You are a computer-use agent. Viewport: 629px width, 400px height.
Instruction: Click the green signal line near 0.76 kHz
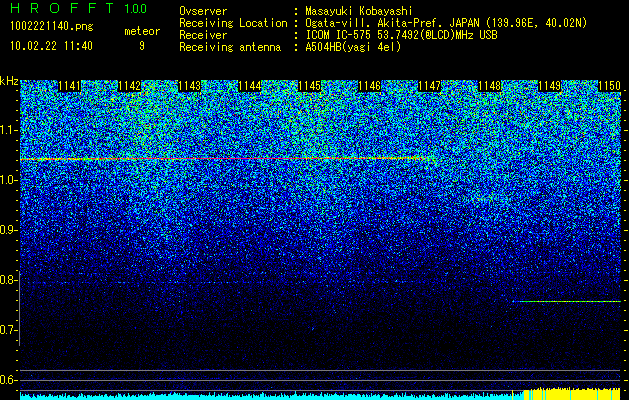pos(566,301)
